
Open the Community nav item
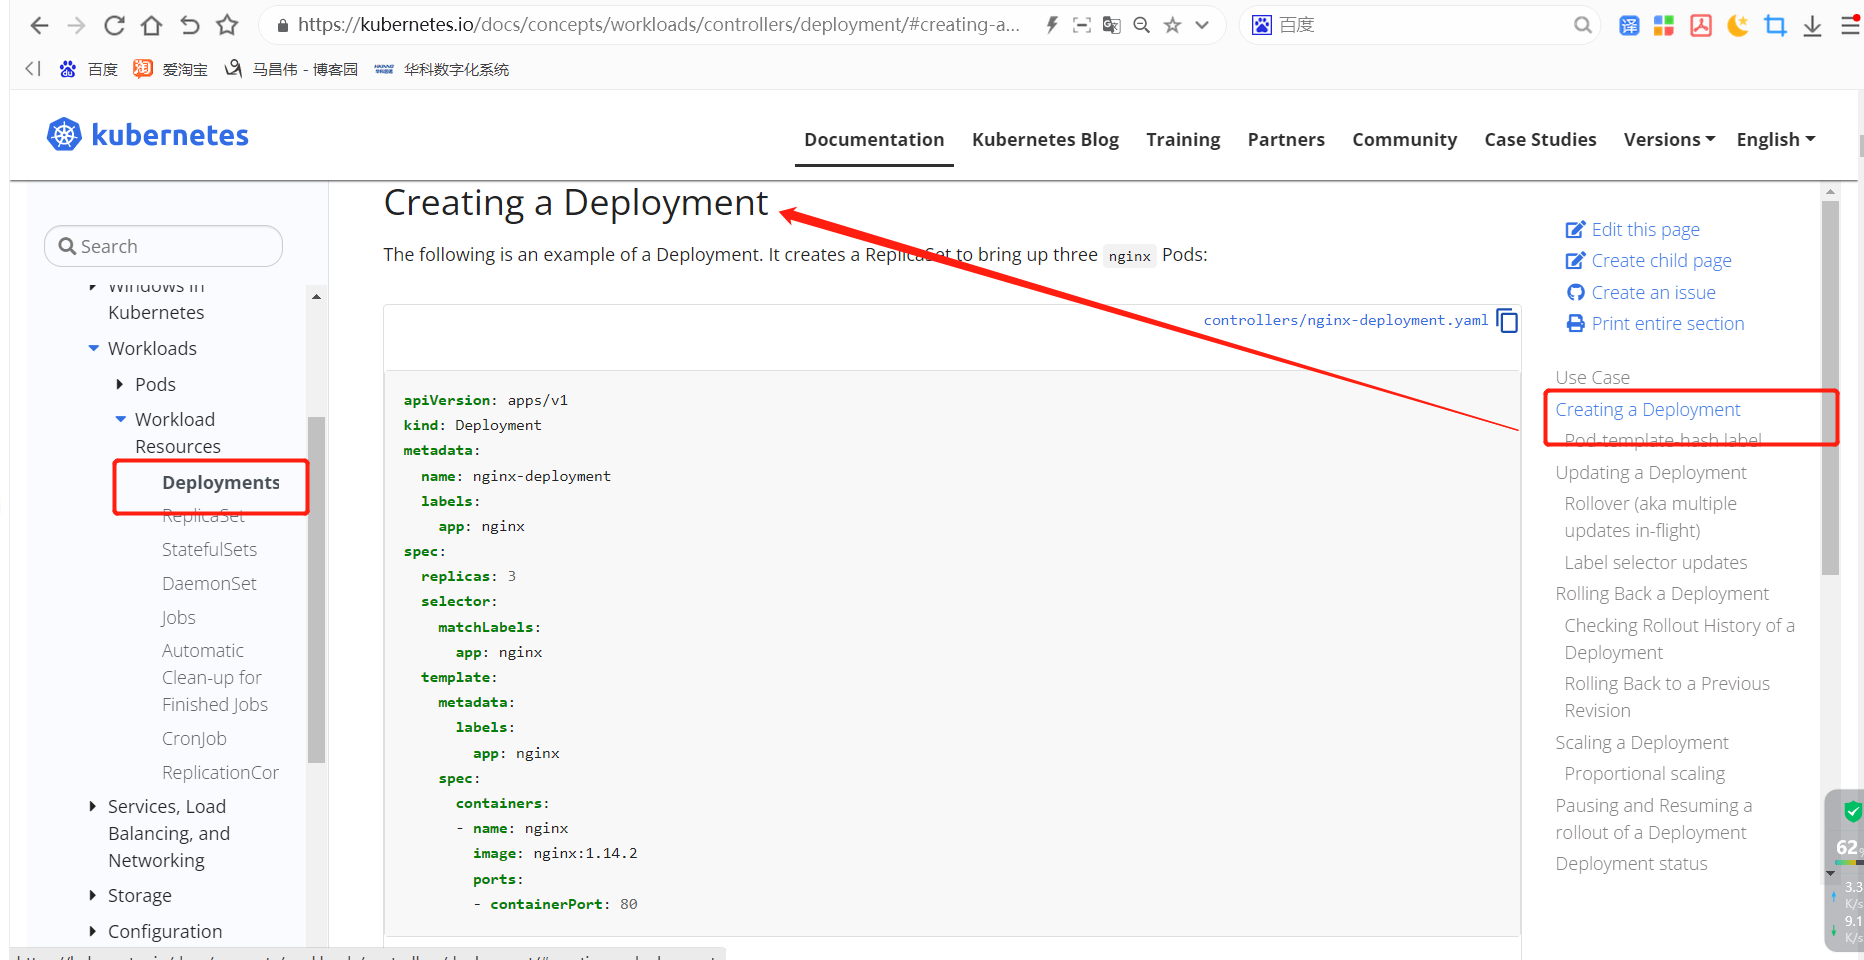[x=1404, y=140]
